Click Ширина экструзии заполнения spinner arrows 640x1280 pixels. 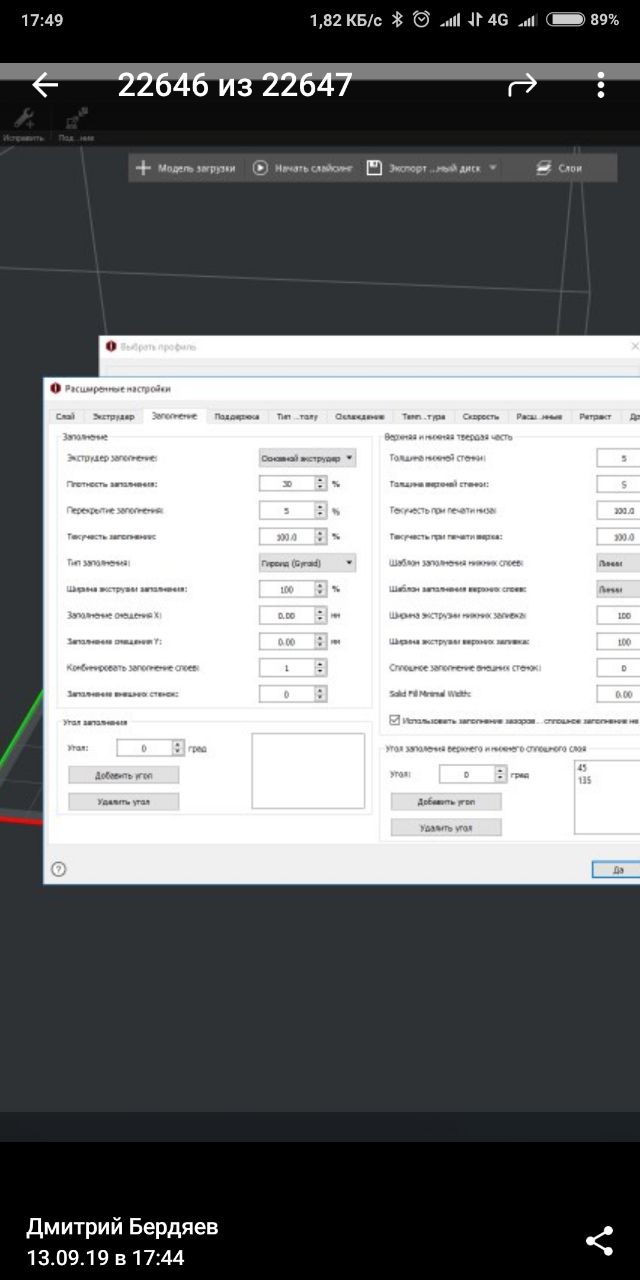click(x=321, y=589)
